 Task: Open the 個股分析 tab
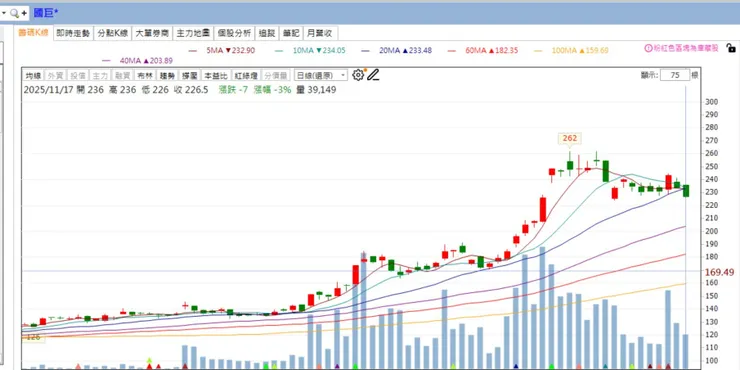coord(234,33)
